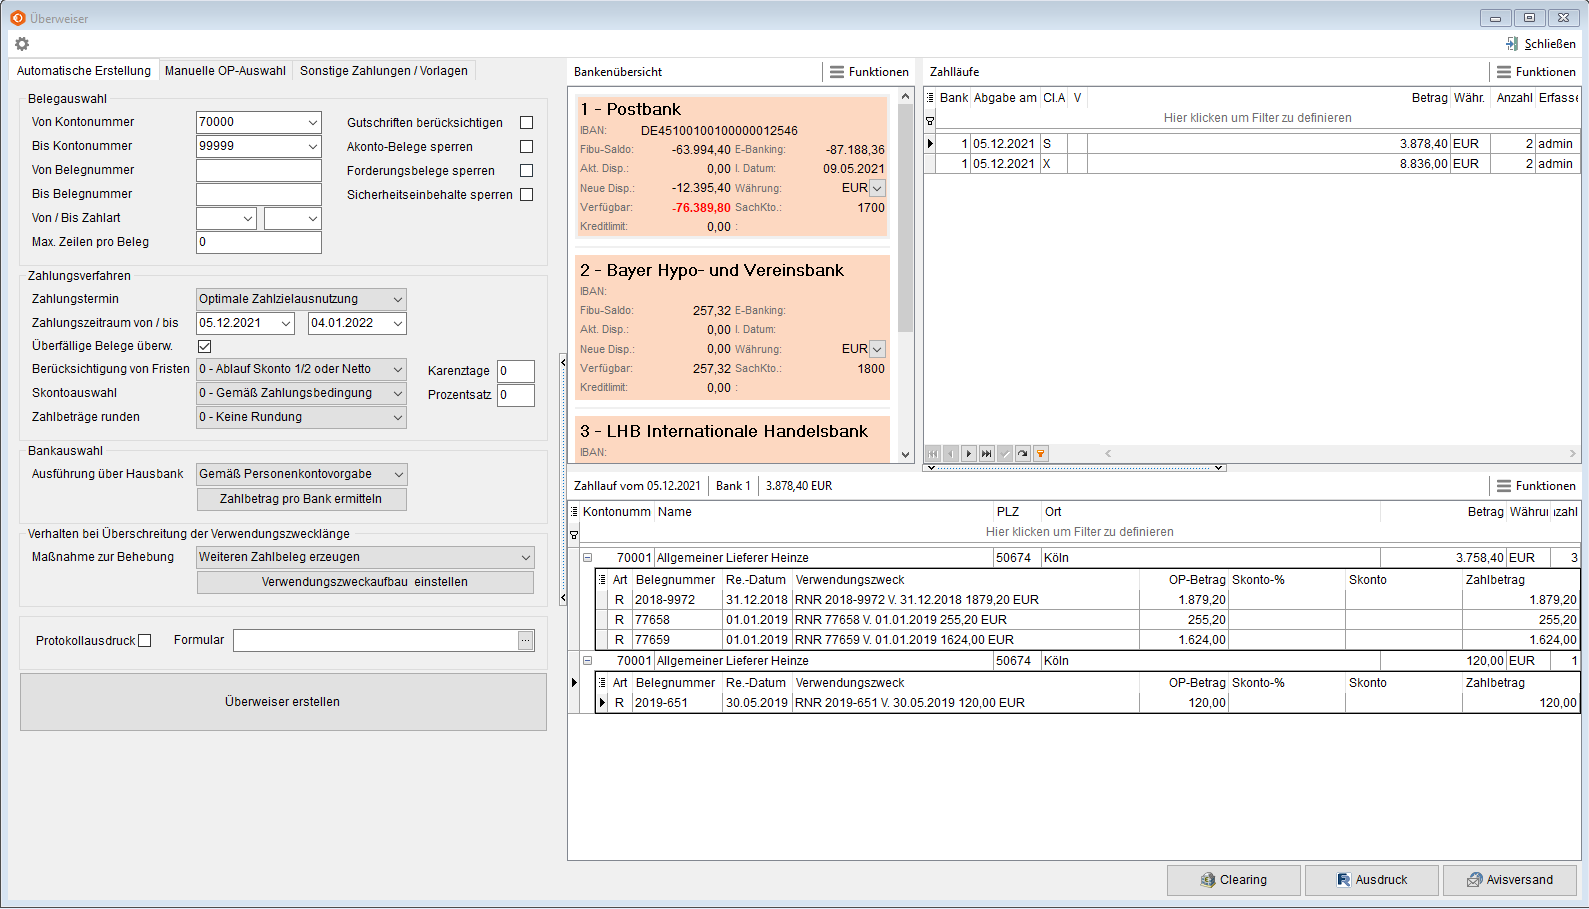Click the Überweiser erstellen button

(283, 702)
